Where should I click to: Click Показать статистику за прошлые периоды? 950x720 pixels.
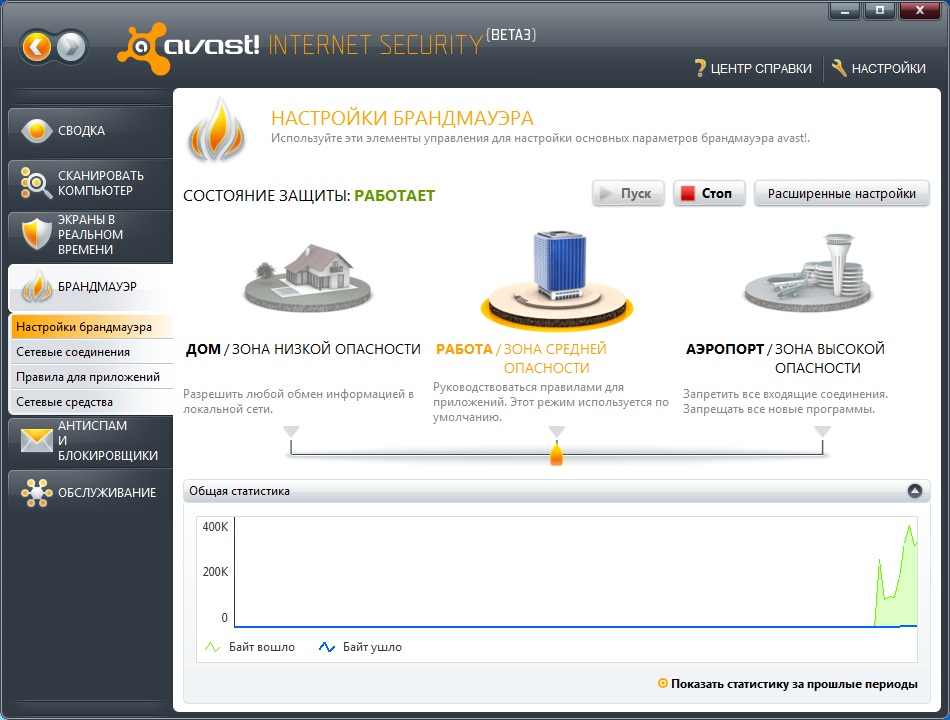pos(794,684)
